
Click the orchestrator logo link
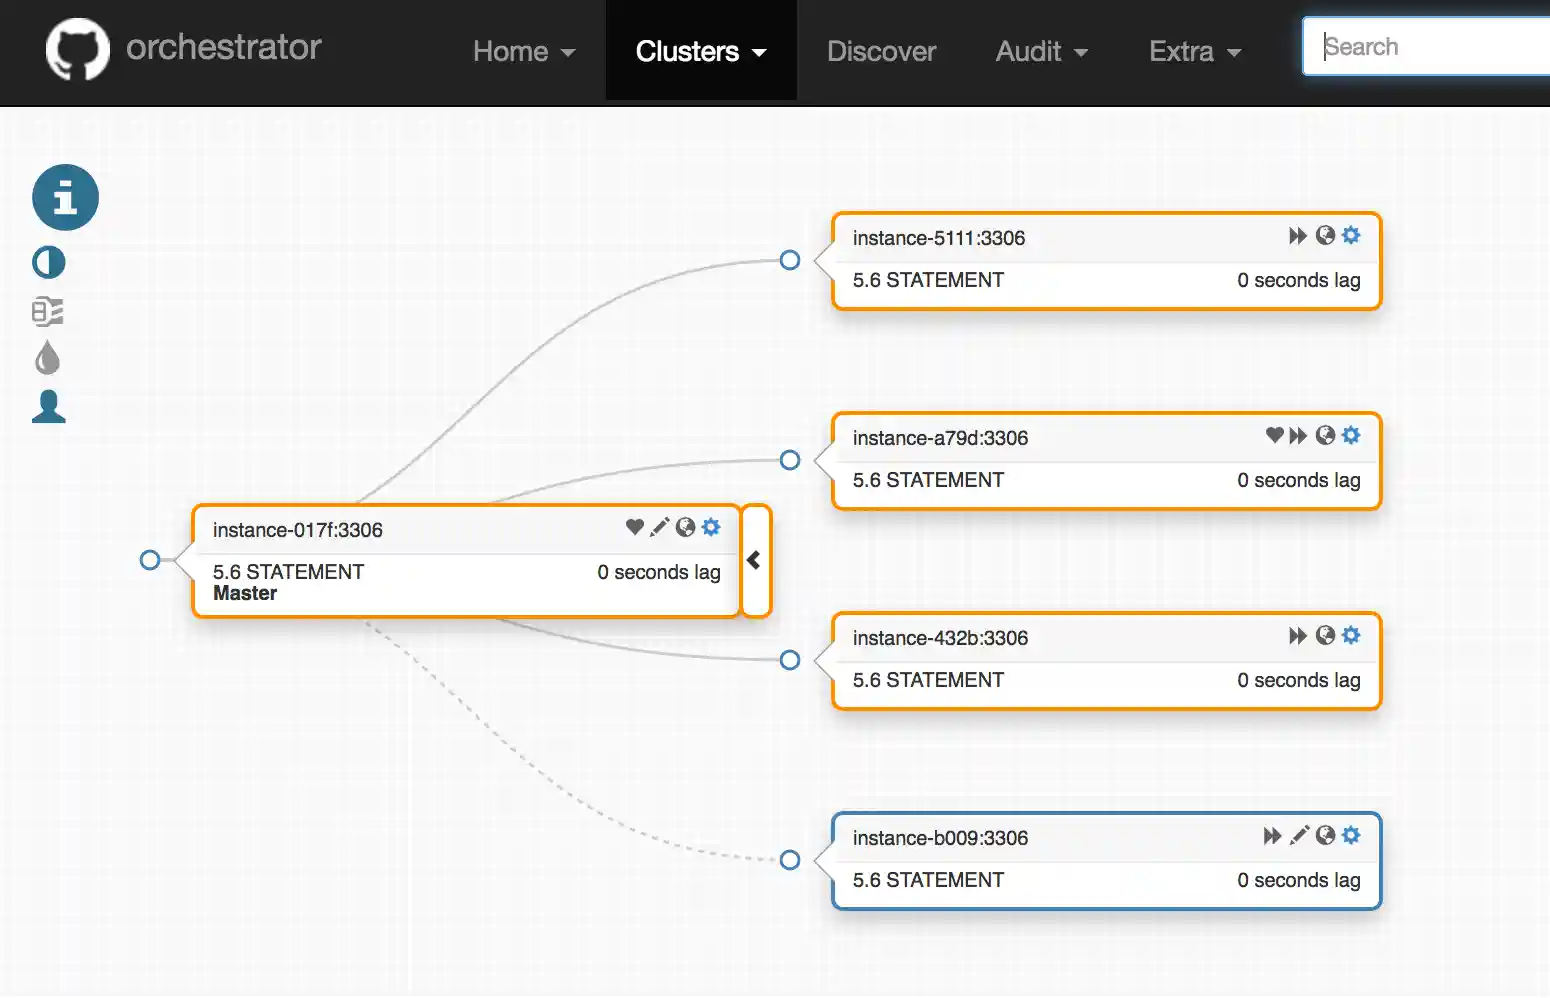tap(183, 48)
